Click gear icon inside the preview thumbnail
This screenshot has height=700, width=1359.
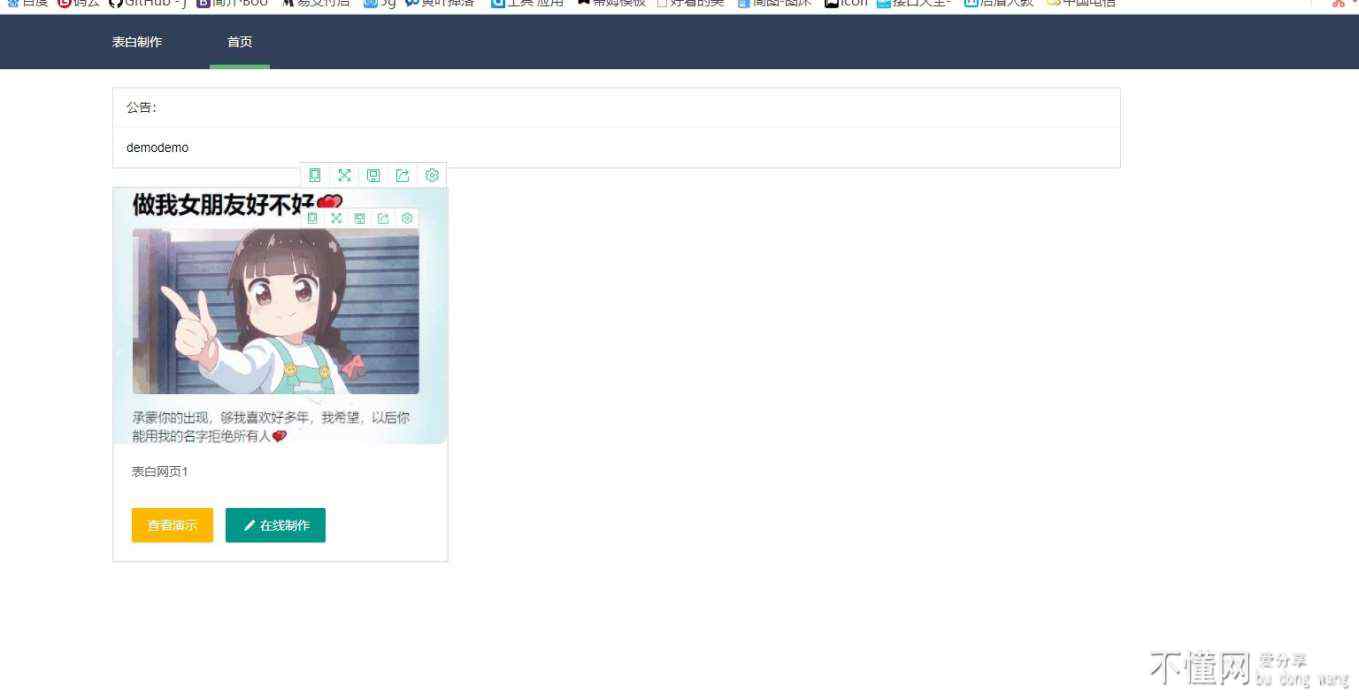[x=407, y=218]
